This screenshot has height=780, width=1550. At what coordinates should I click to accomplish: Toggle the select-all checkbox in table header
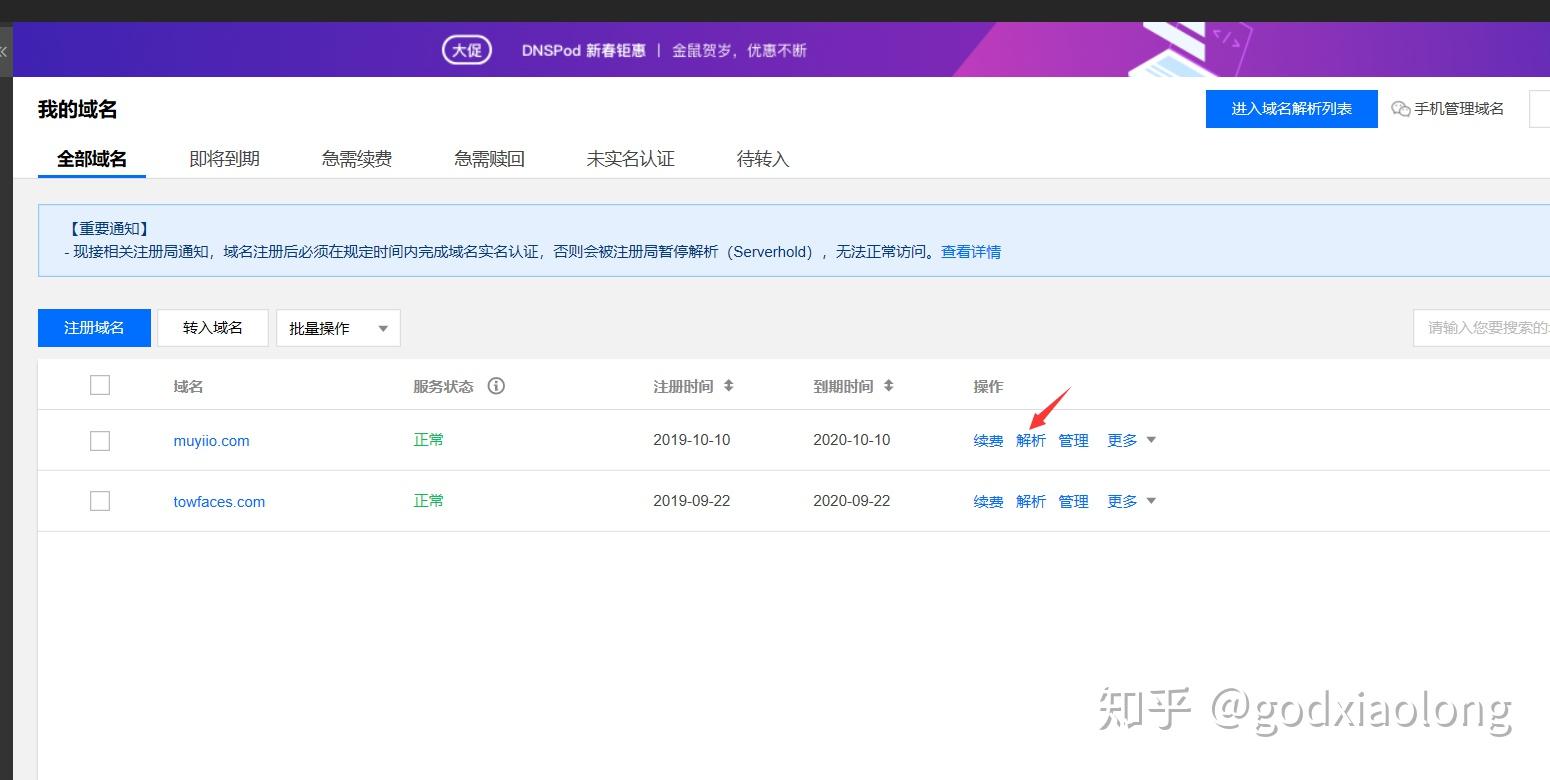pyautogui.click(x=99, y=384)
